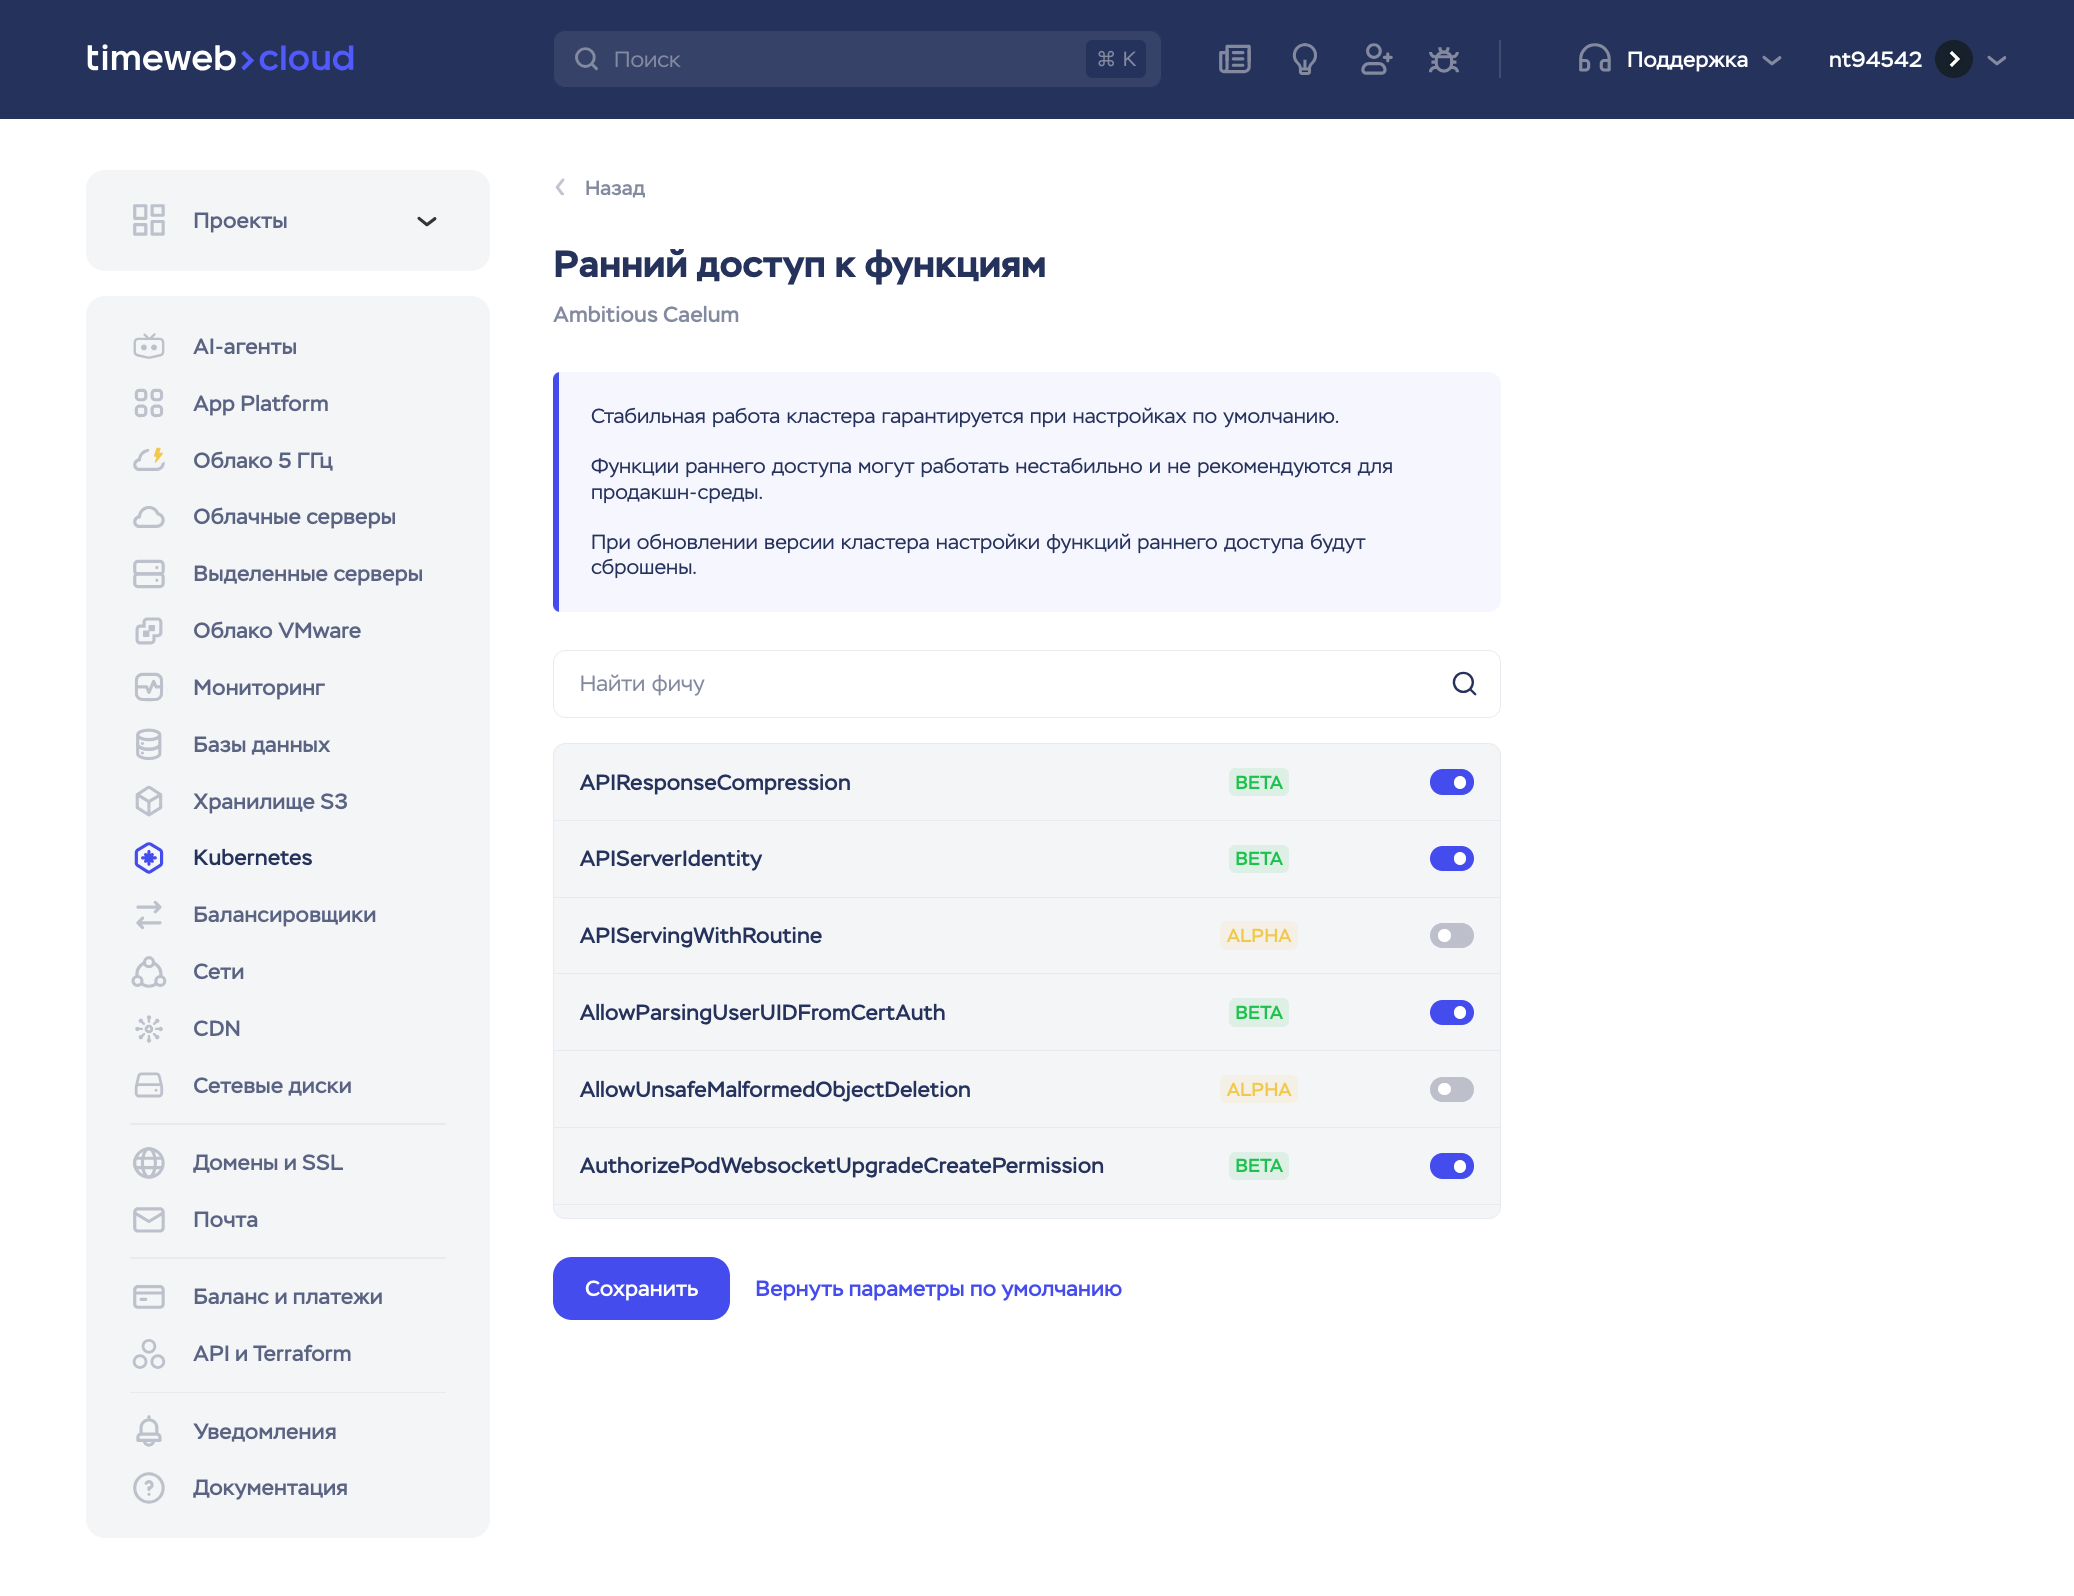Click the lightbulb ideas icon
The width and height of the screenshot is (2074, 1596).
tap(1304, 60)
